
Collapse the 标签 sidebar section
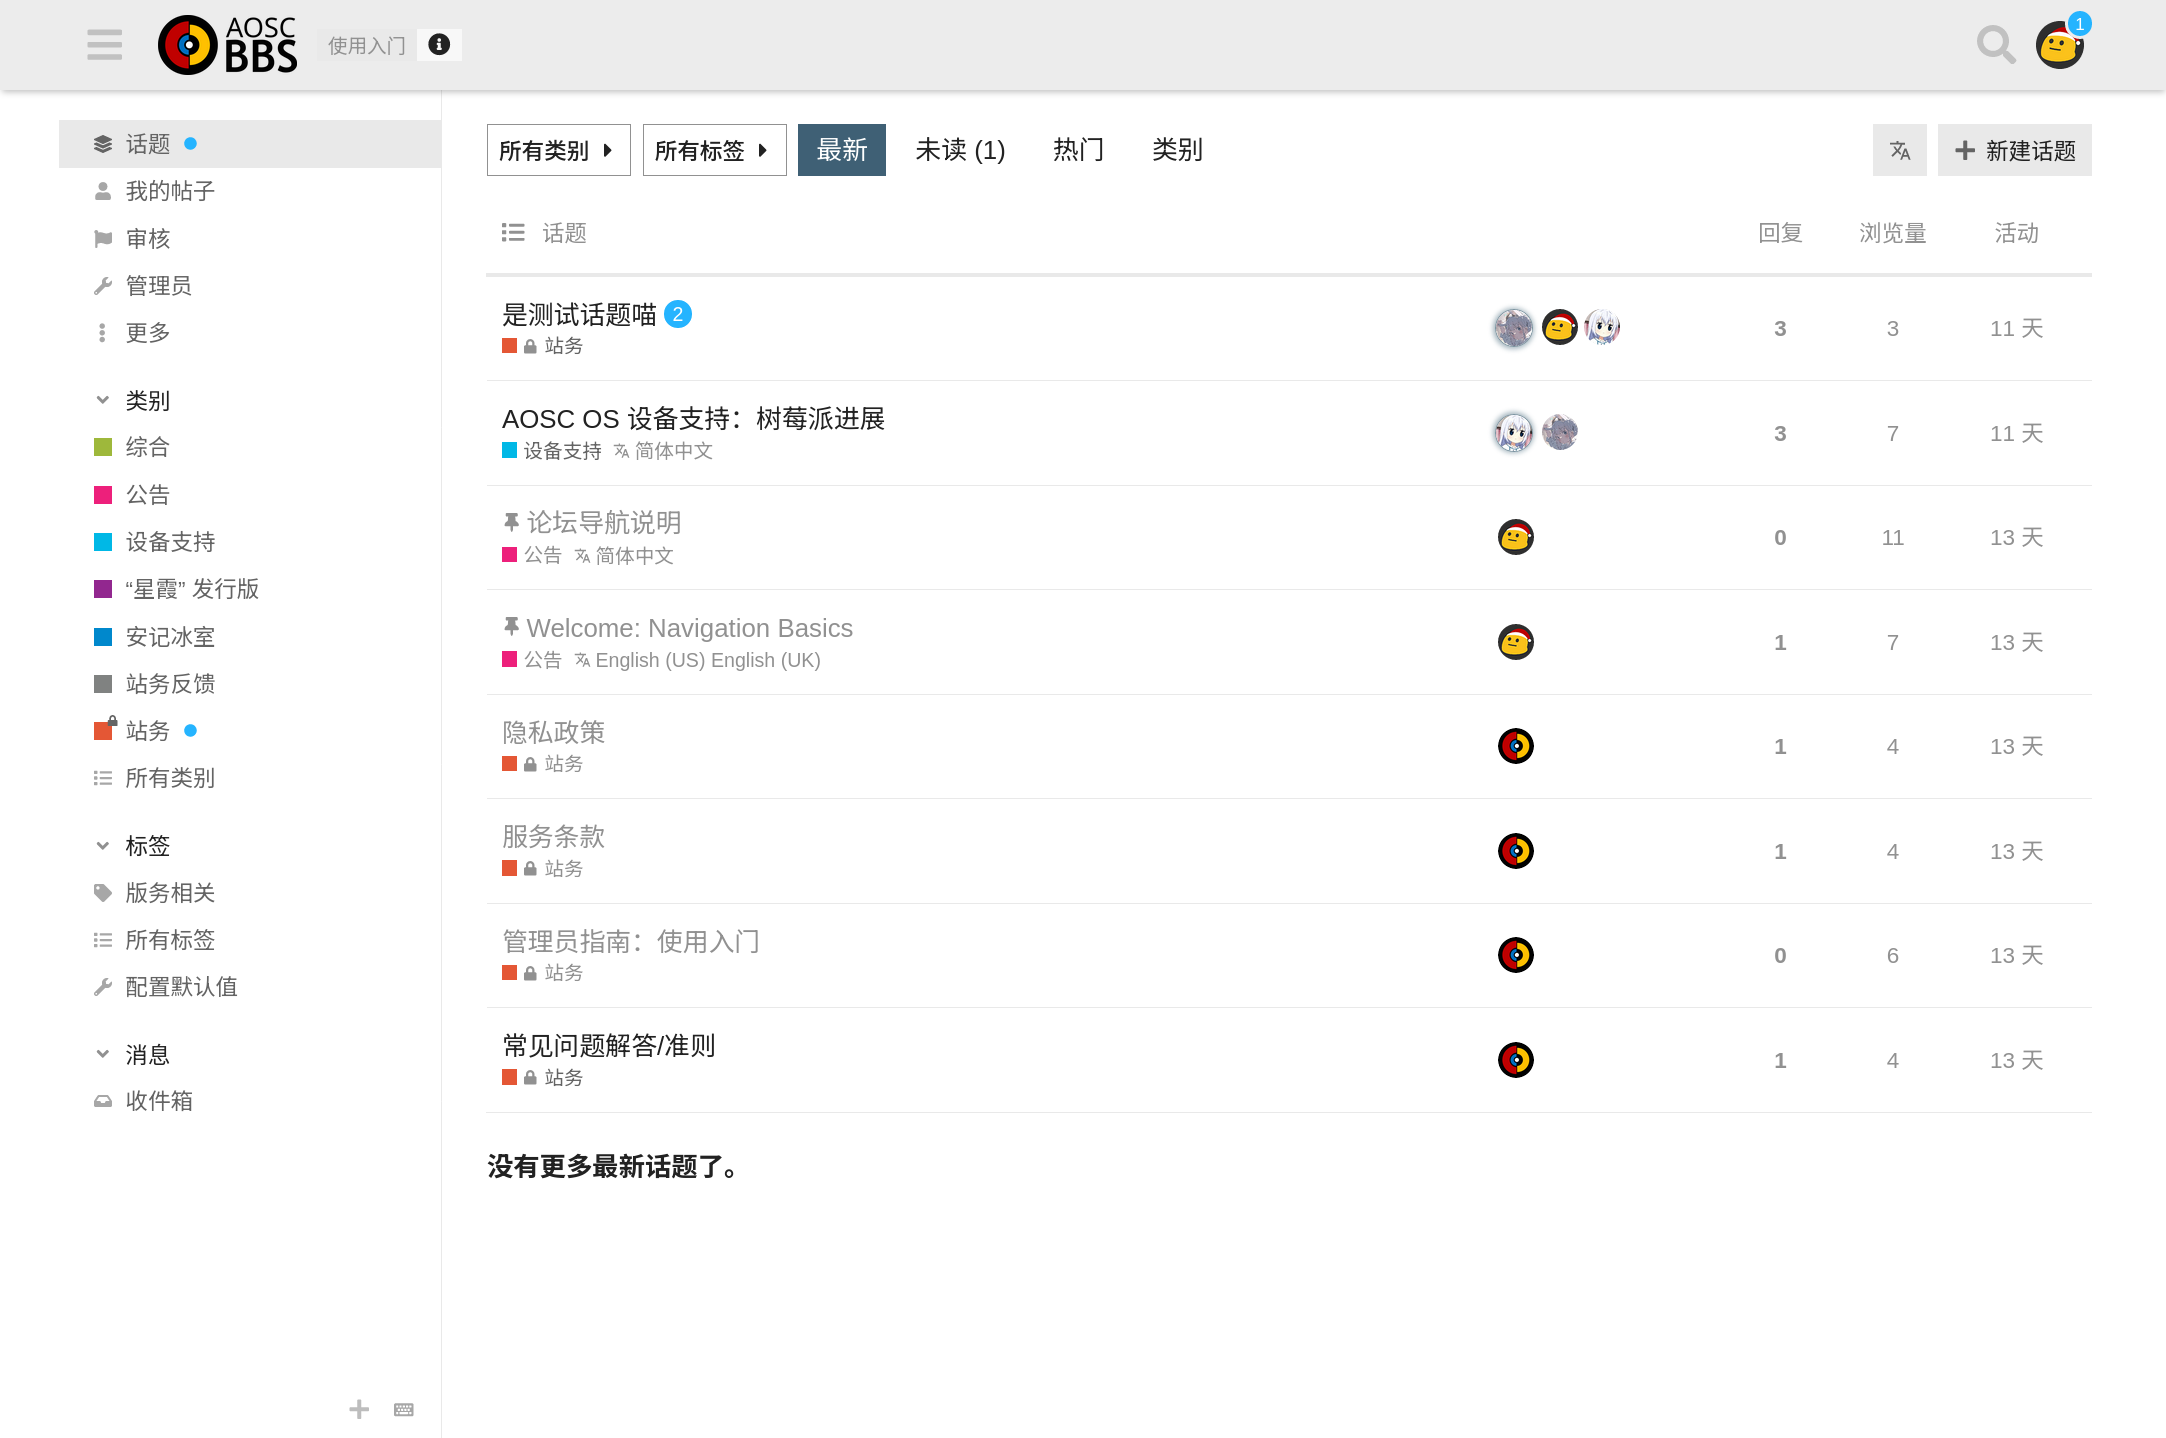pos(103,846)
